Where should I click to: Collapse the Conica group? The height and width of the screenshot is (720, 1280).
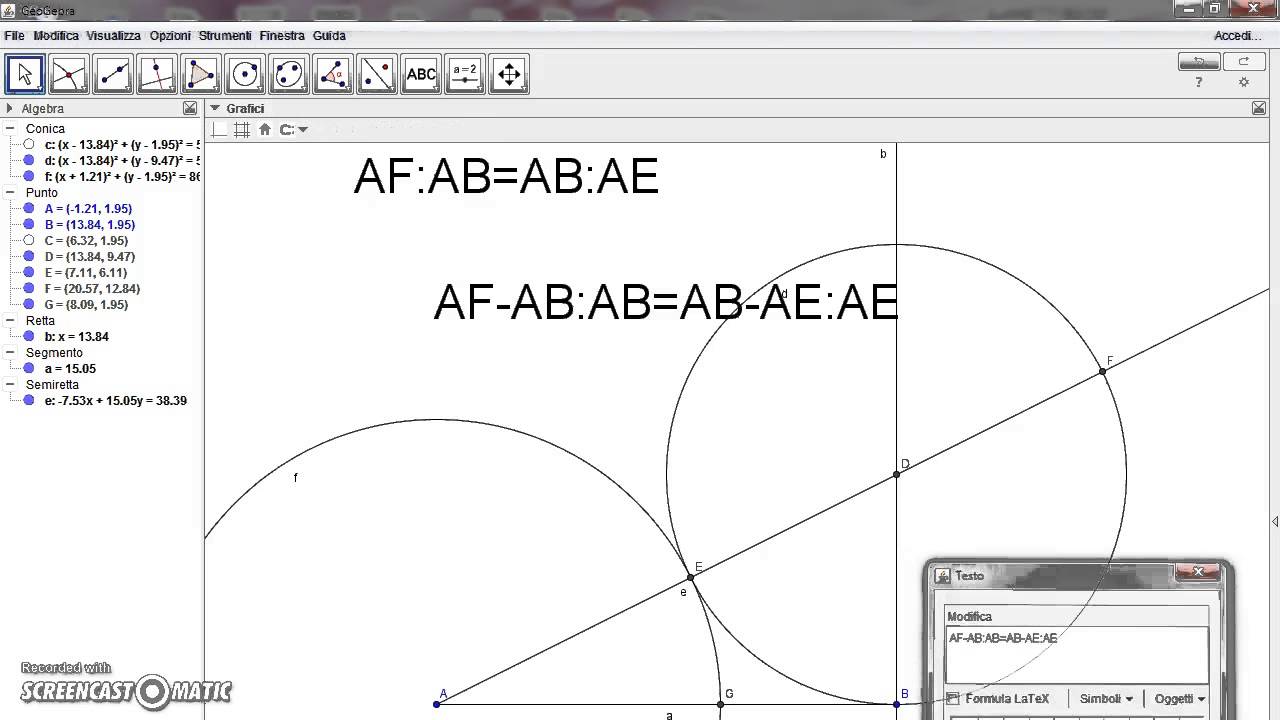click(x=10, y=128)
